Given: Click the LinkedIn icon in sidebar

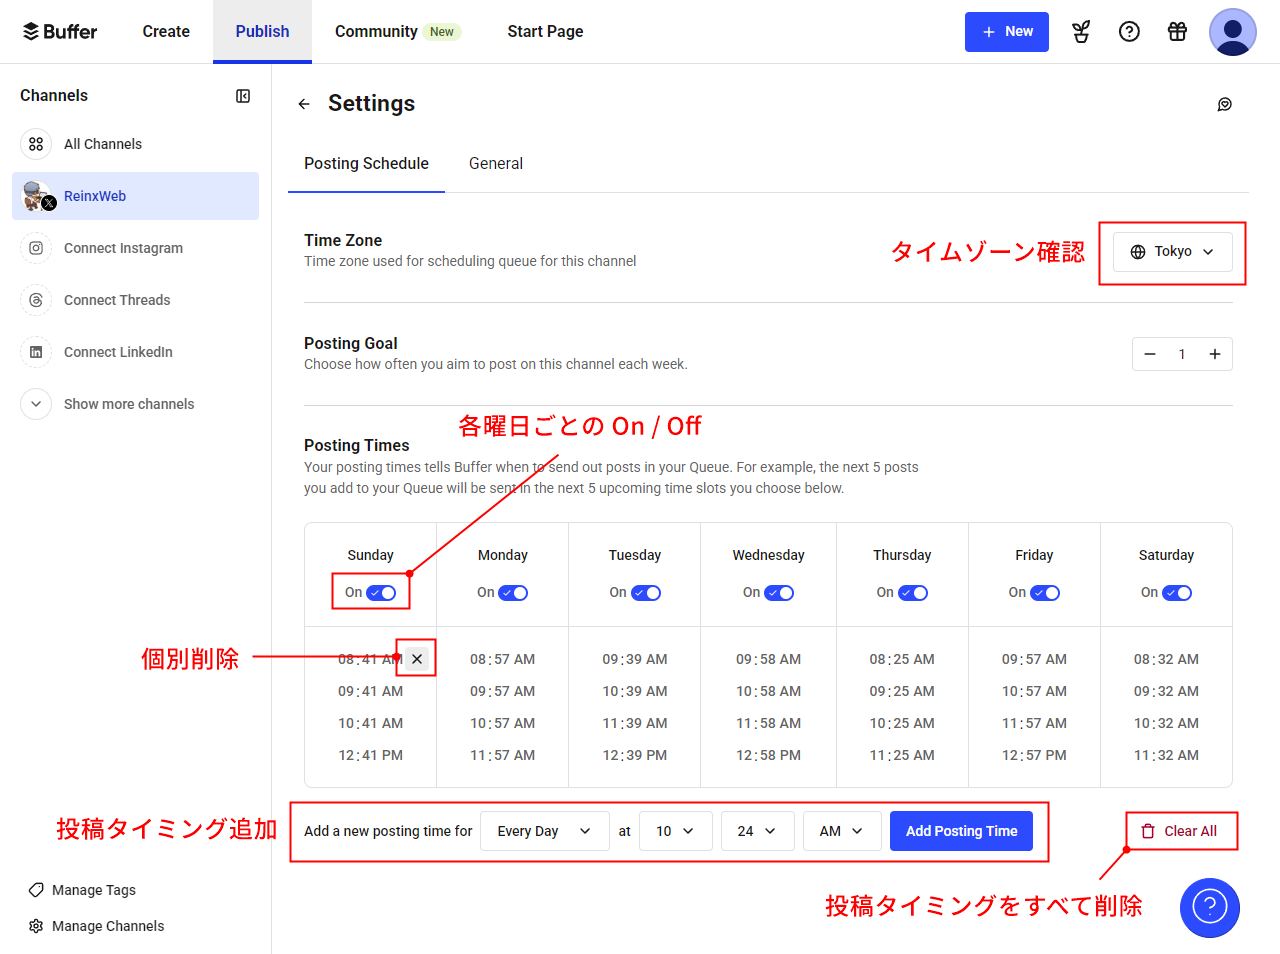Looking at the screenshot, I should (x=36, y=352).
